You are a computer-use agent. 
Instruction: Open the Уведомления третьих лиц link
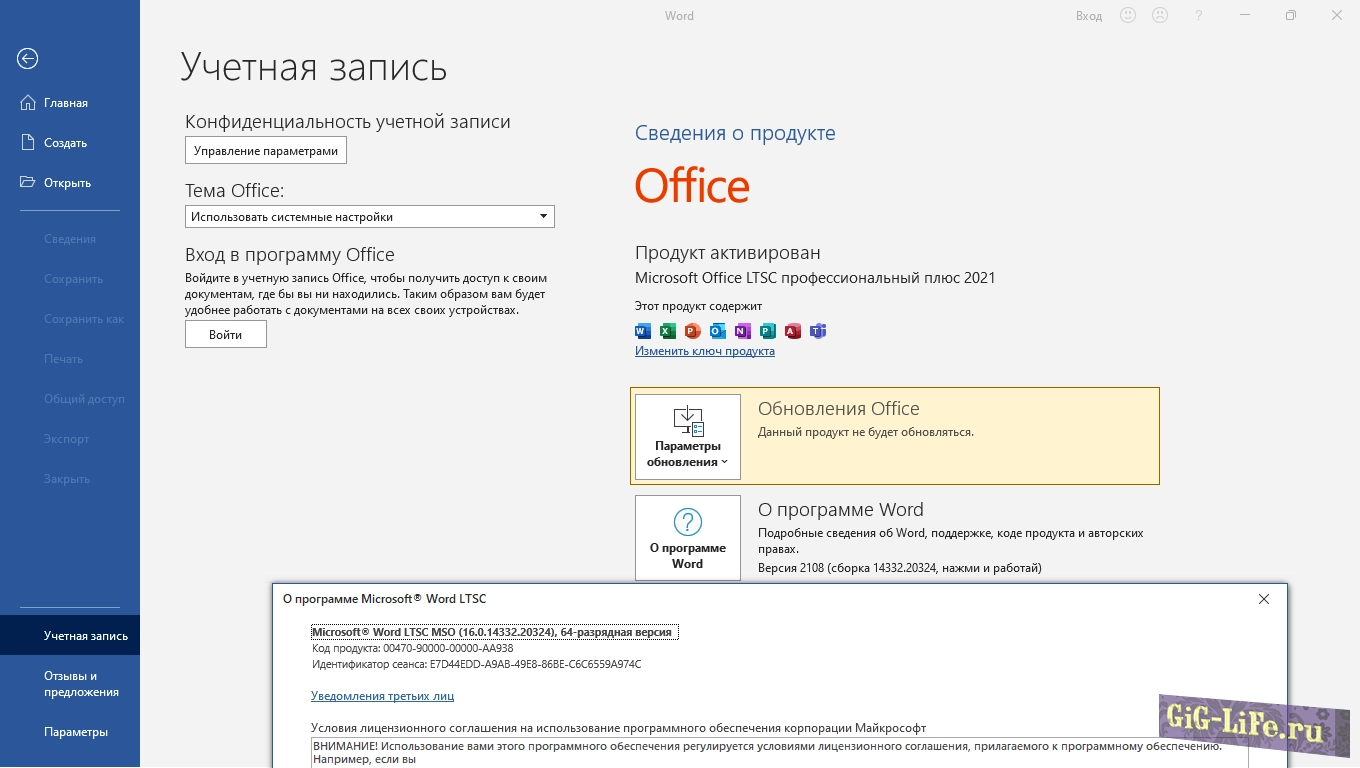tap(382, 696)
